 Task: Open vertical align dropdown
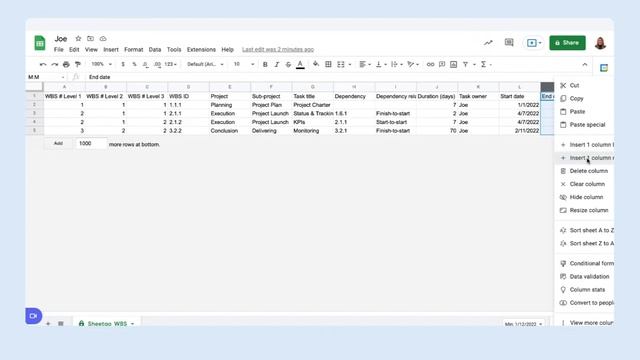pyautogui.click(x=381, y=64)
